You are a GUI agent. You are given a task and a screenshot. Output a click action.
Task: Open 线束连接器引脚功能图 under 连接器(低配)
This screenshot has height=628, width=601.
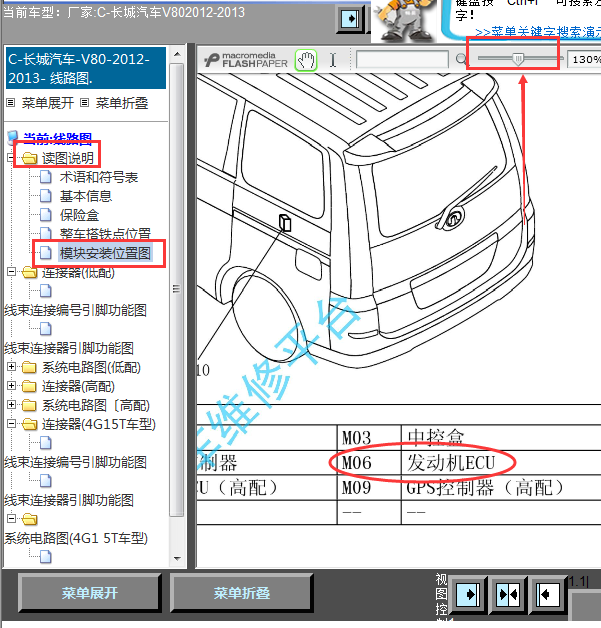coord(69,348)
